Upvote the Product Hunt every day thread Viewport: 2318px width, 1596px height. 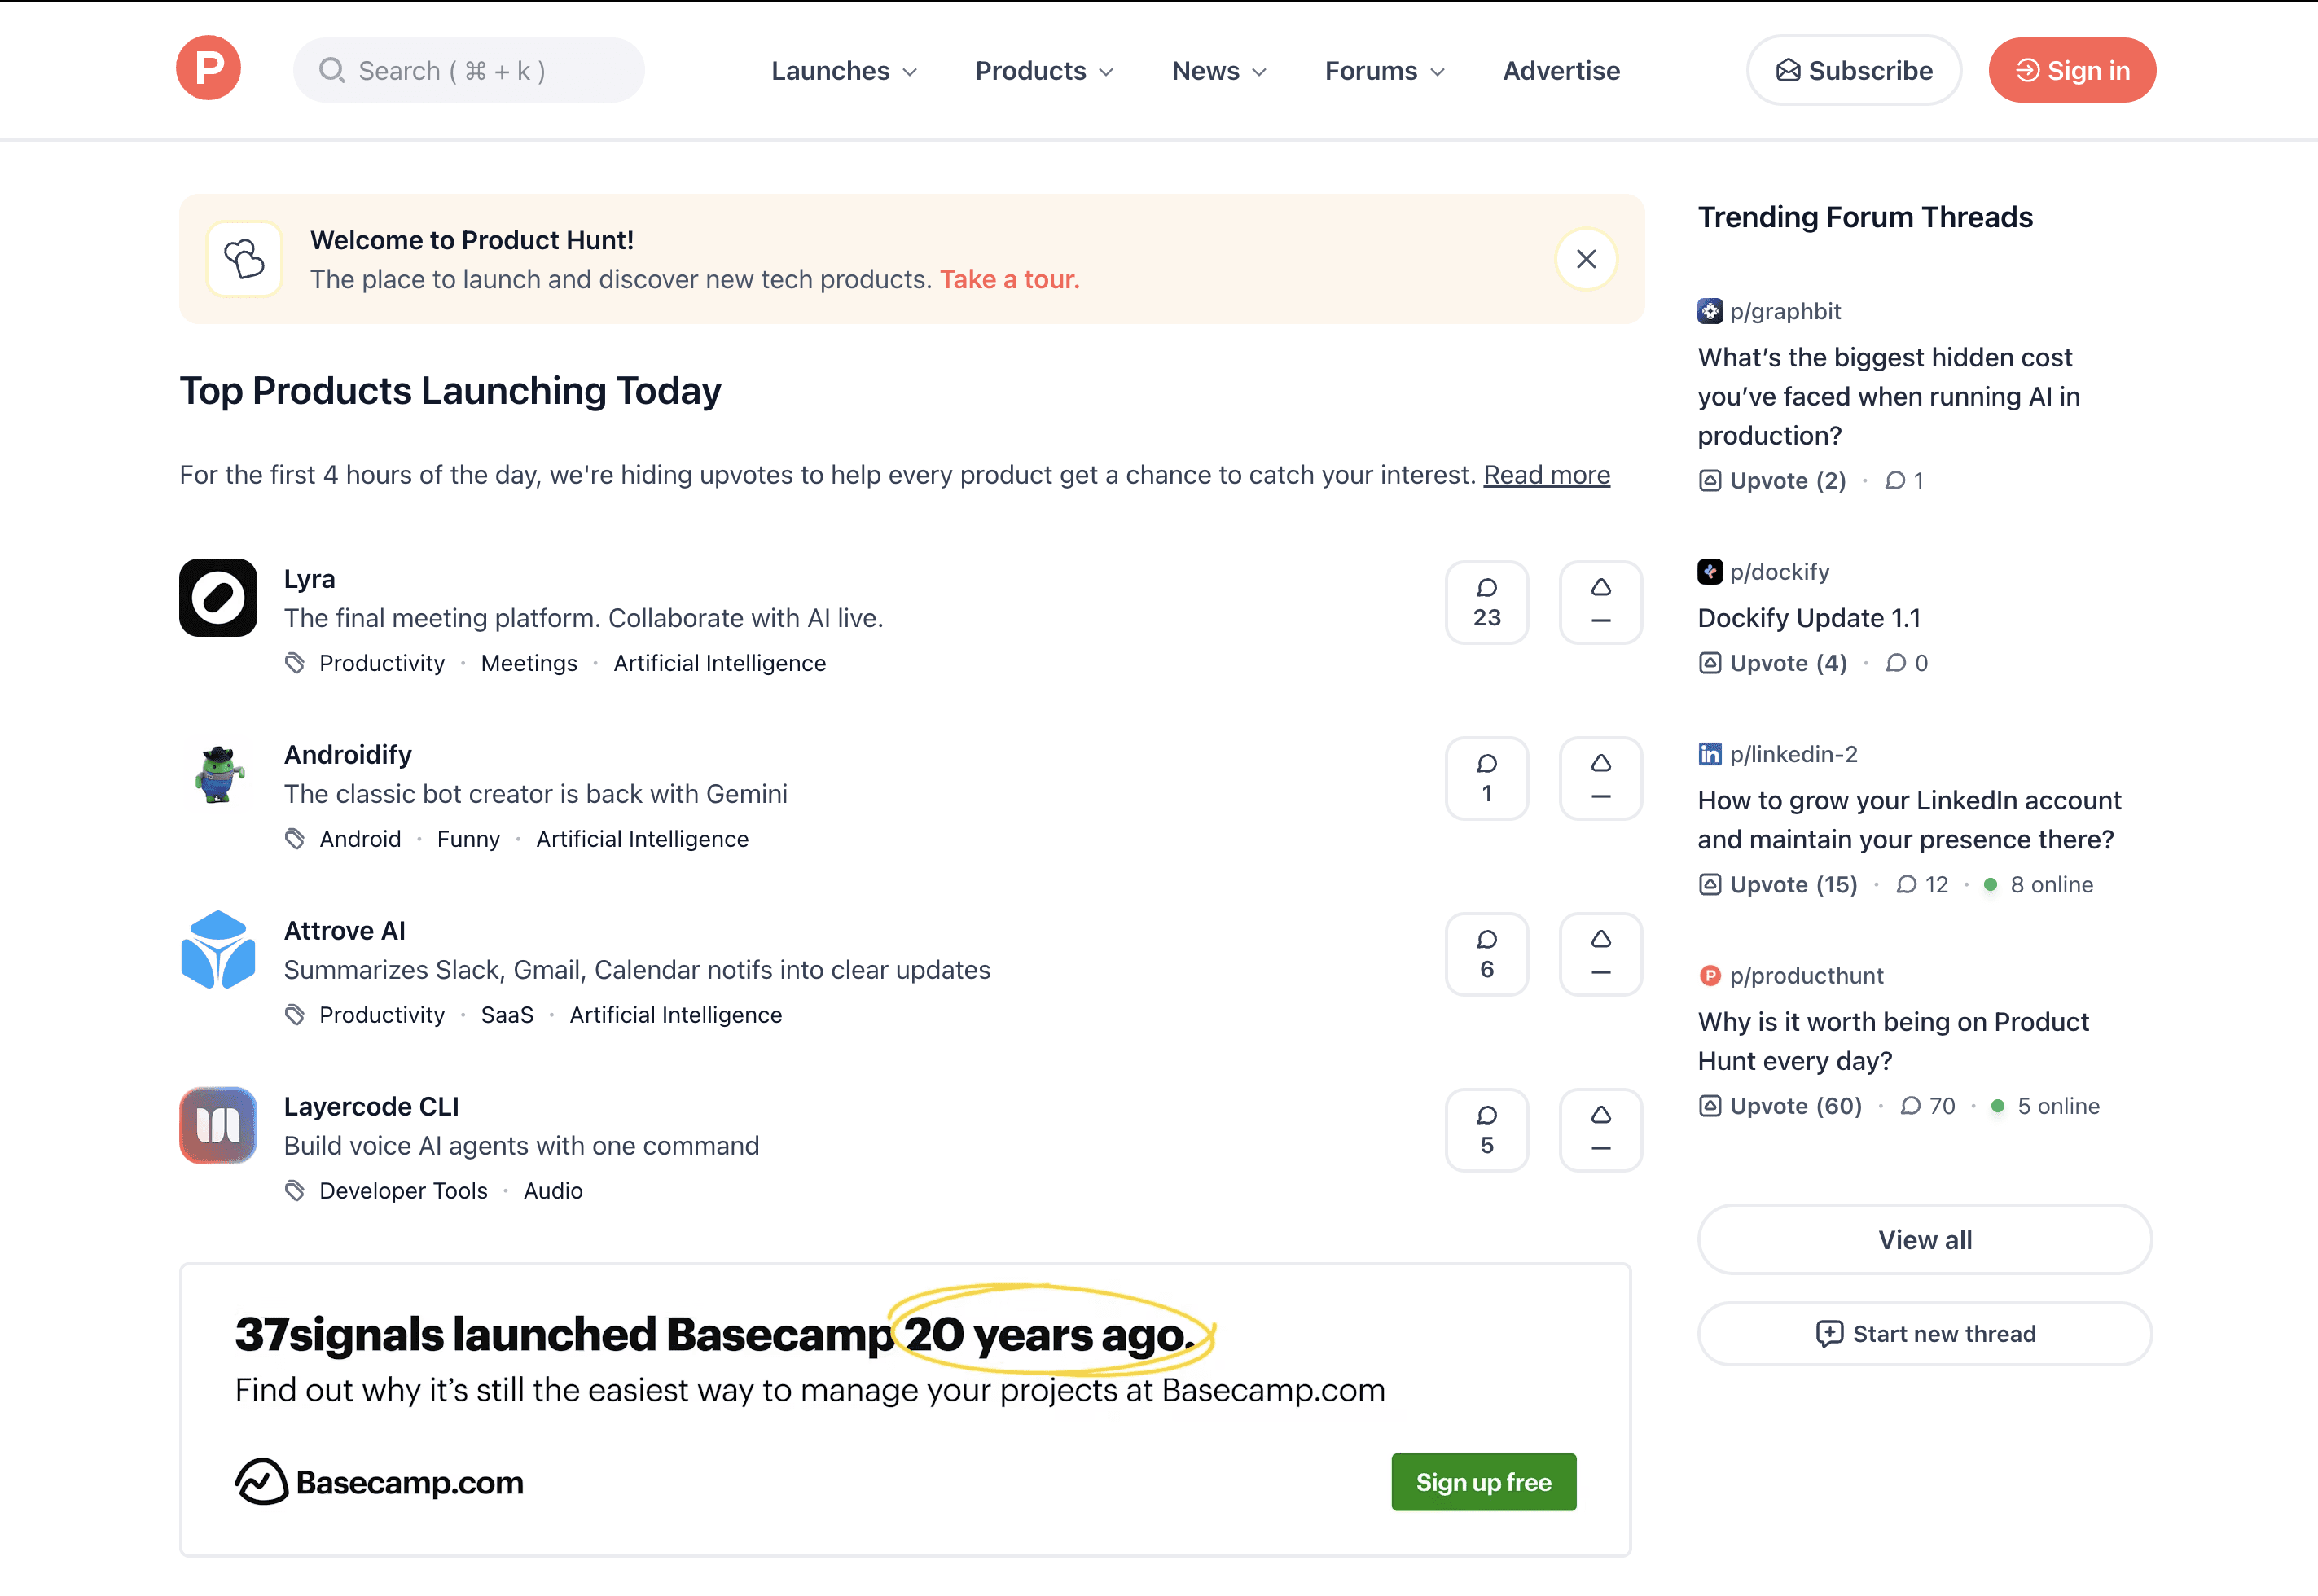(1780, 1106)
